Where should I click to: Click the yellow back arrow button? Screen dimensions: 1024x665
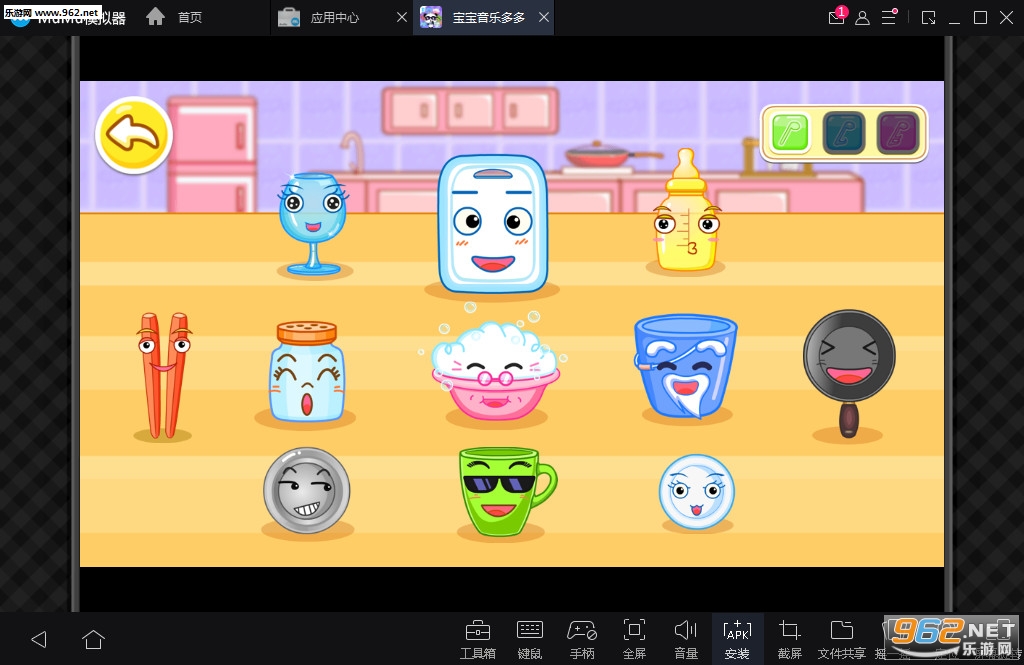pyautogui.click(x=134, y=135)
